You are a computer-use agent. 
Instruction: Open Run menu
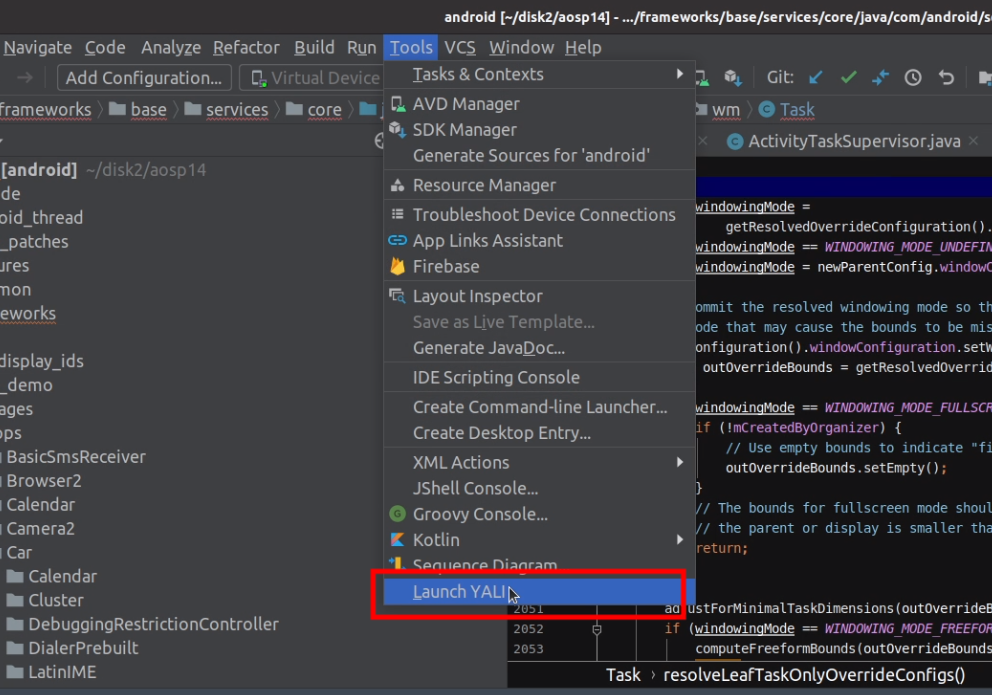[361, 47]
